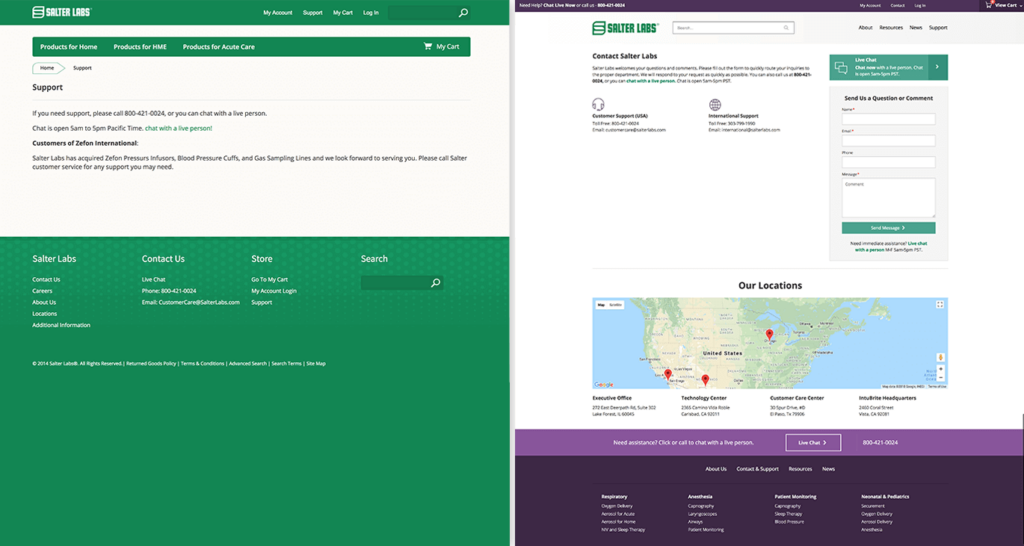1024x546 pixels.
Task: Open Contact & Support in dark footer
Action: 758,469
